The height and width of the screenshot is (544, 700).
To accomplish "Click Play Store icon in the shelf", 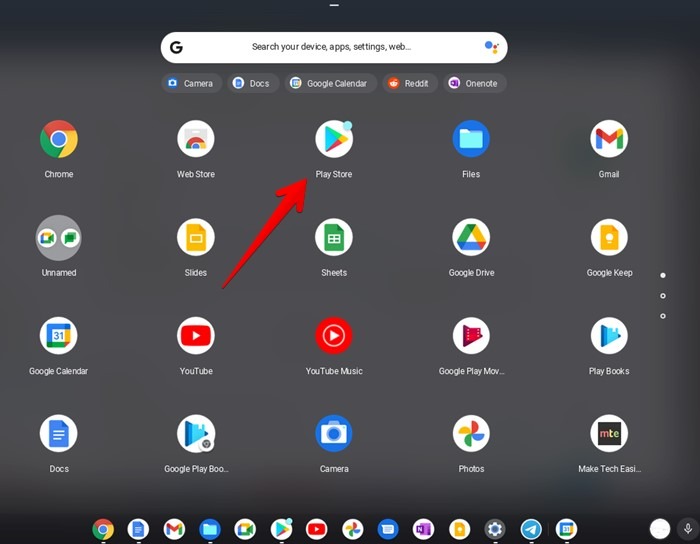I will (281, 529).
